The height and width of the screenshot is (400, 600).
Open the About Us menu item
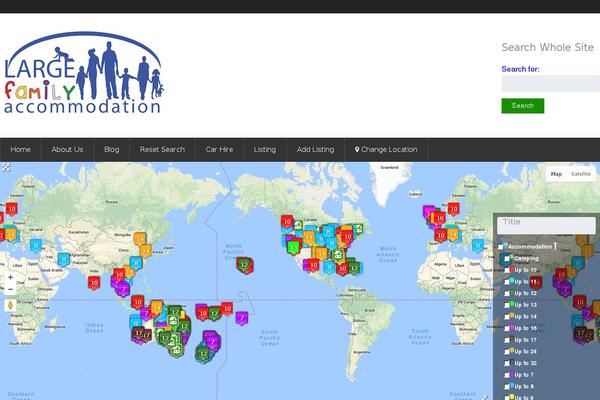[67, 149]
